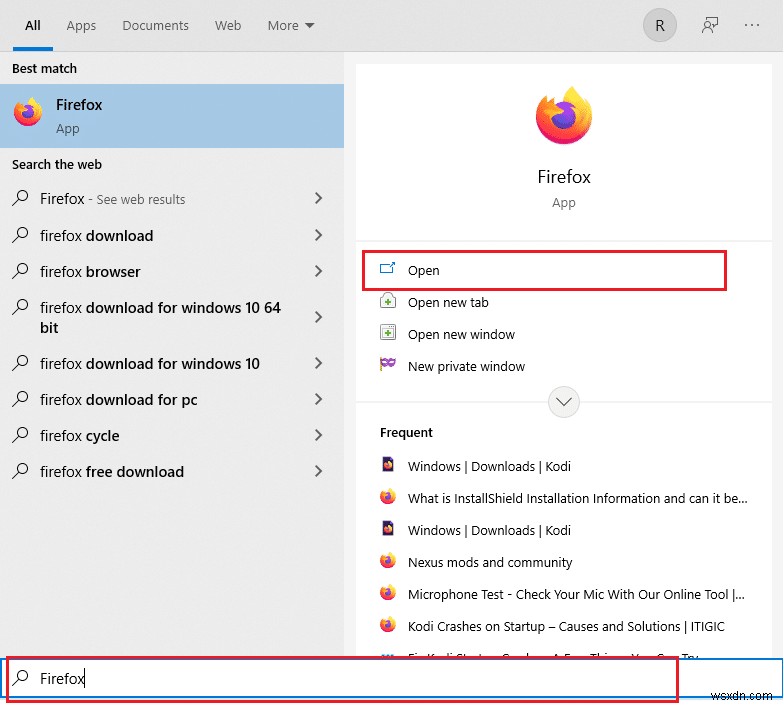Select the 'firefox cycle' web suggestion
This screenshot has width=784, height=706.
(79, 436)
